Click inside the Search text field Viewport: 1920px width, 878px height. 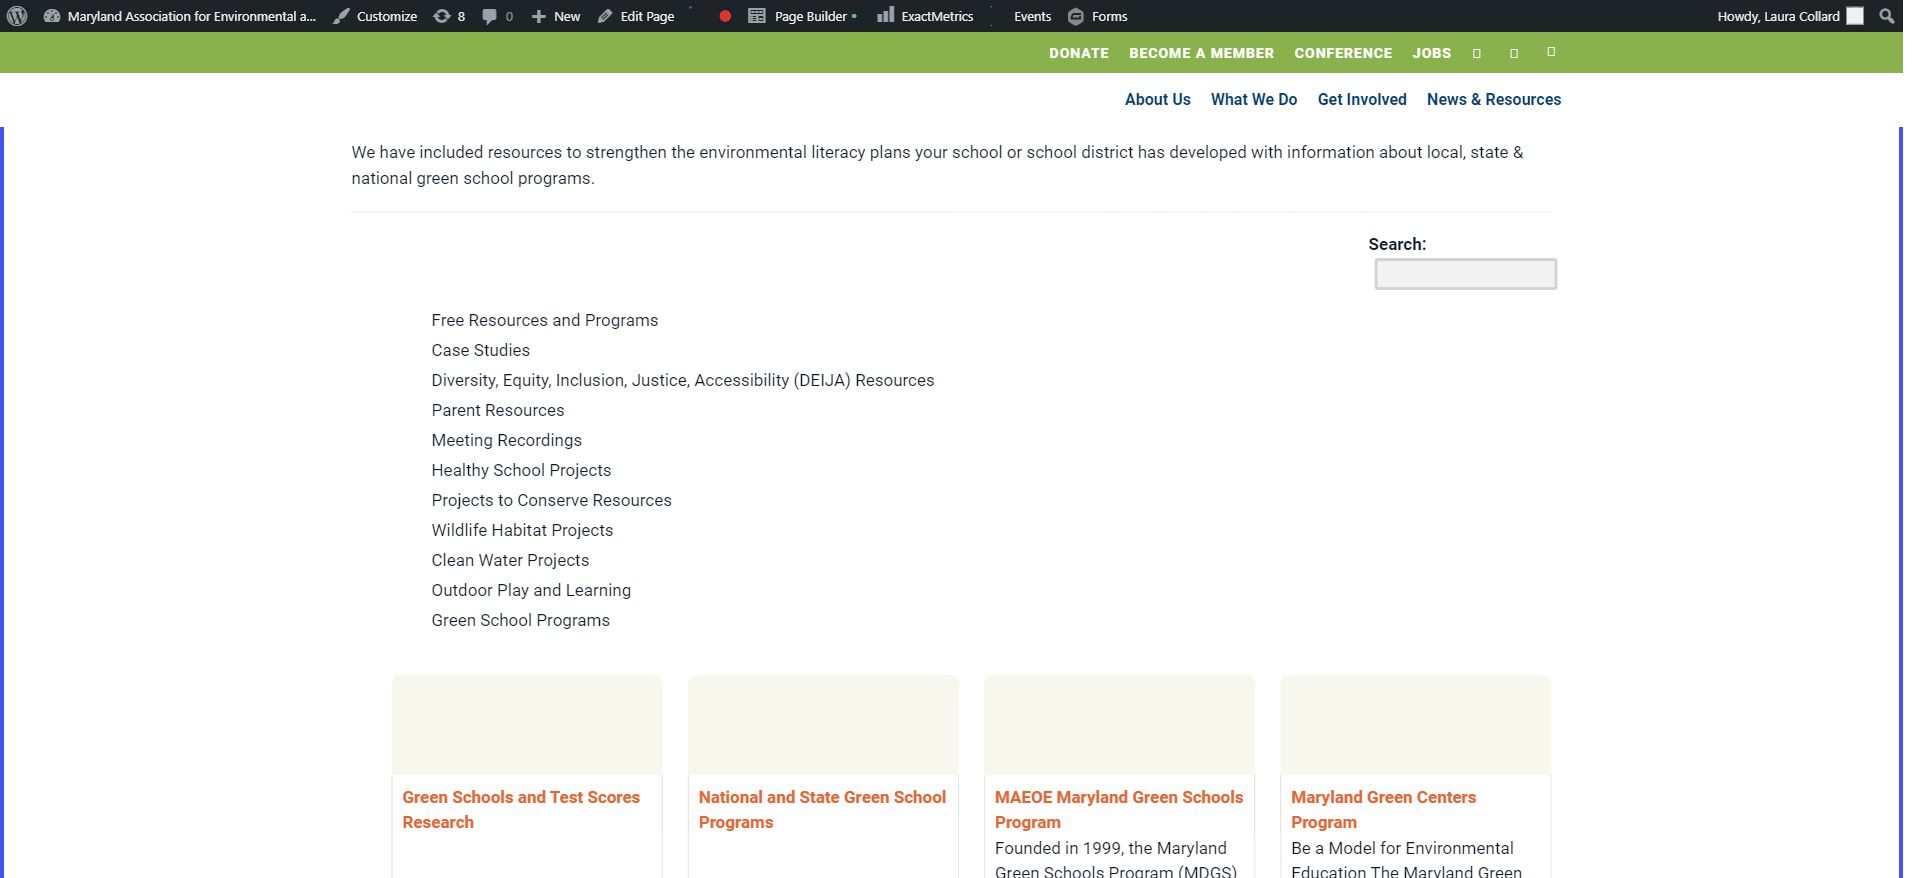tap(1465, 274)
